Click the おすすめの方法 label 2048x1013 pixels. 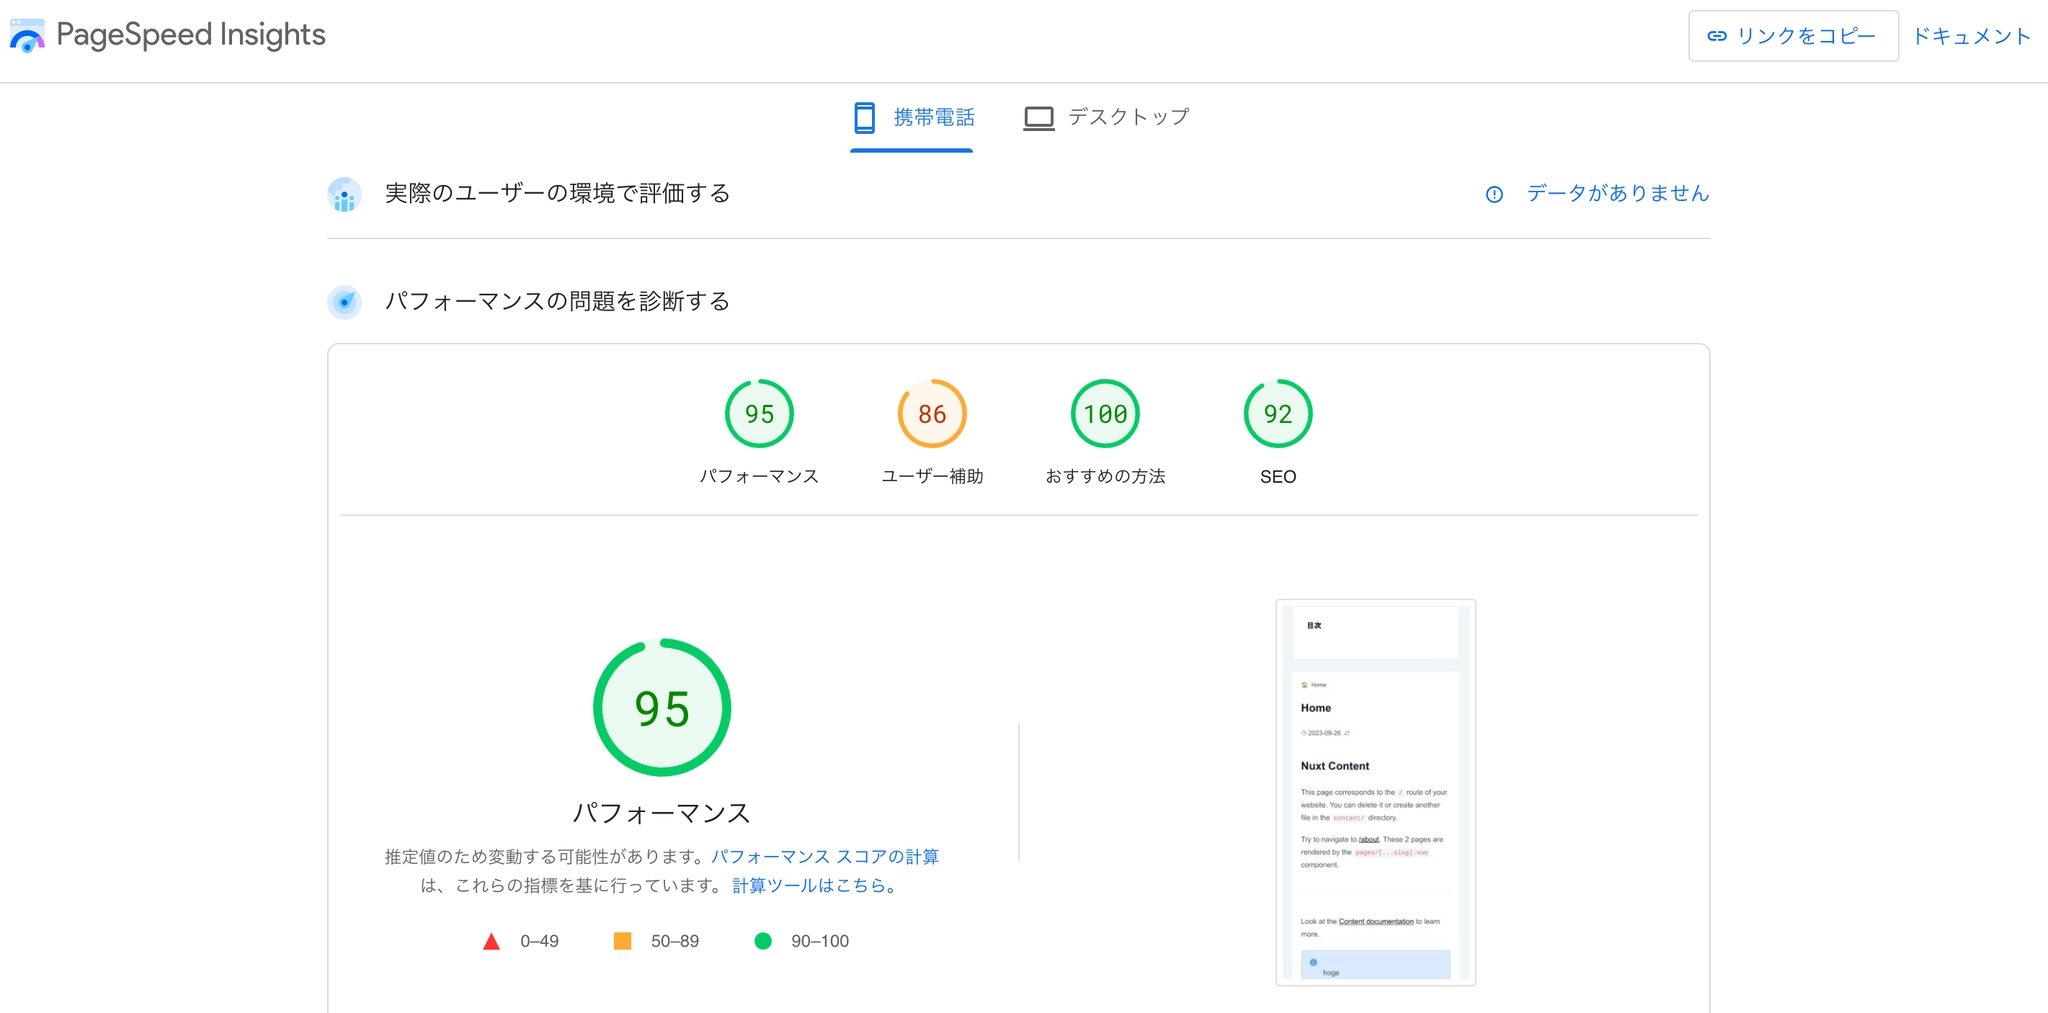pyautogui.click(x=1105, y=476)
